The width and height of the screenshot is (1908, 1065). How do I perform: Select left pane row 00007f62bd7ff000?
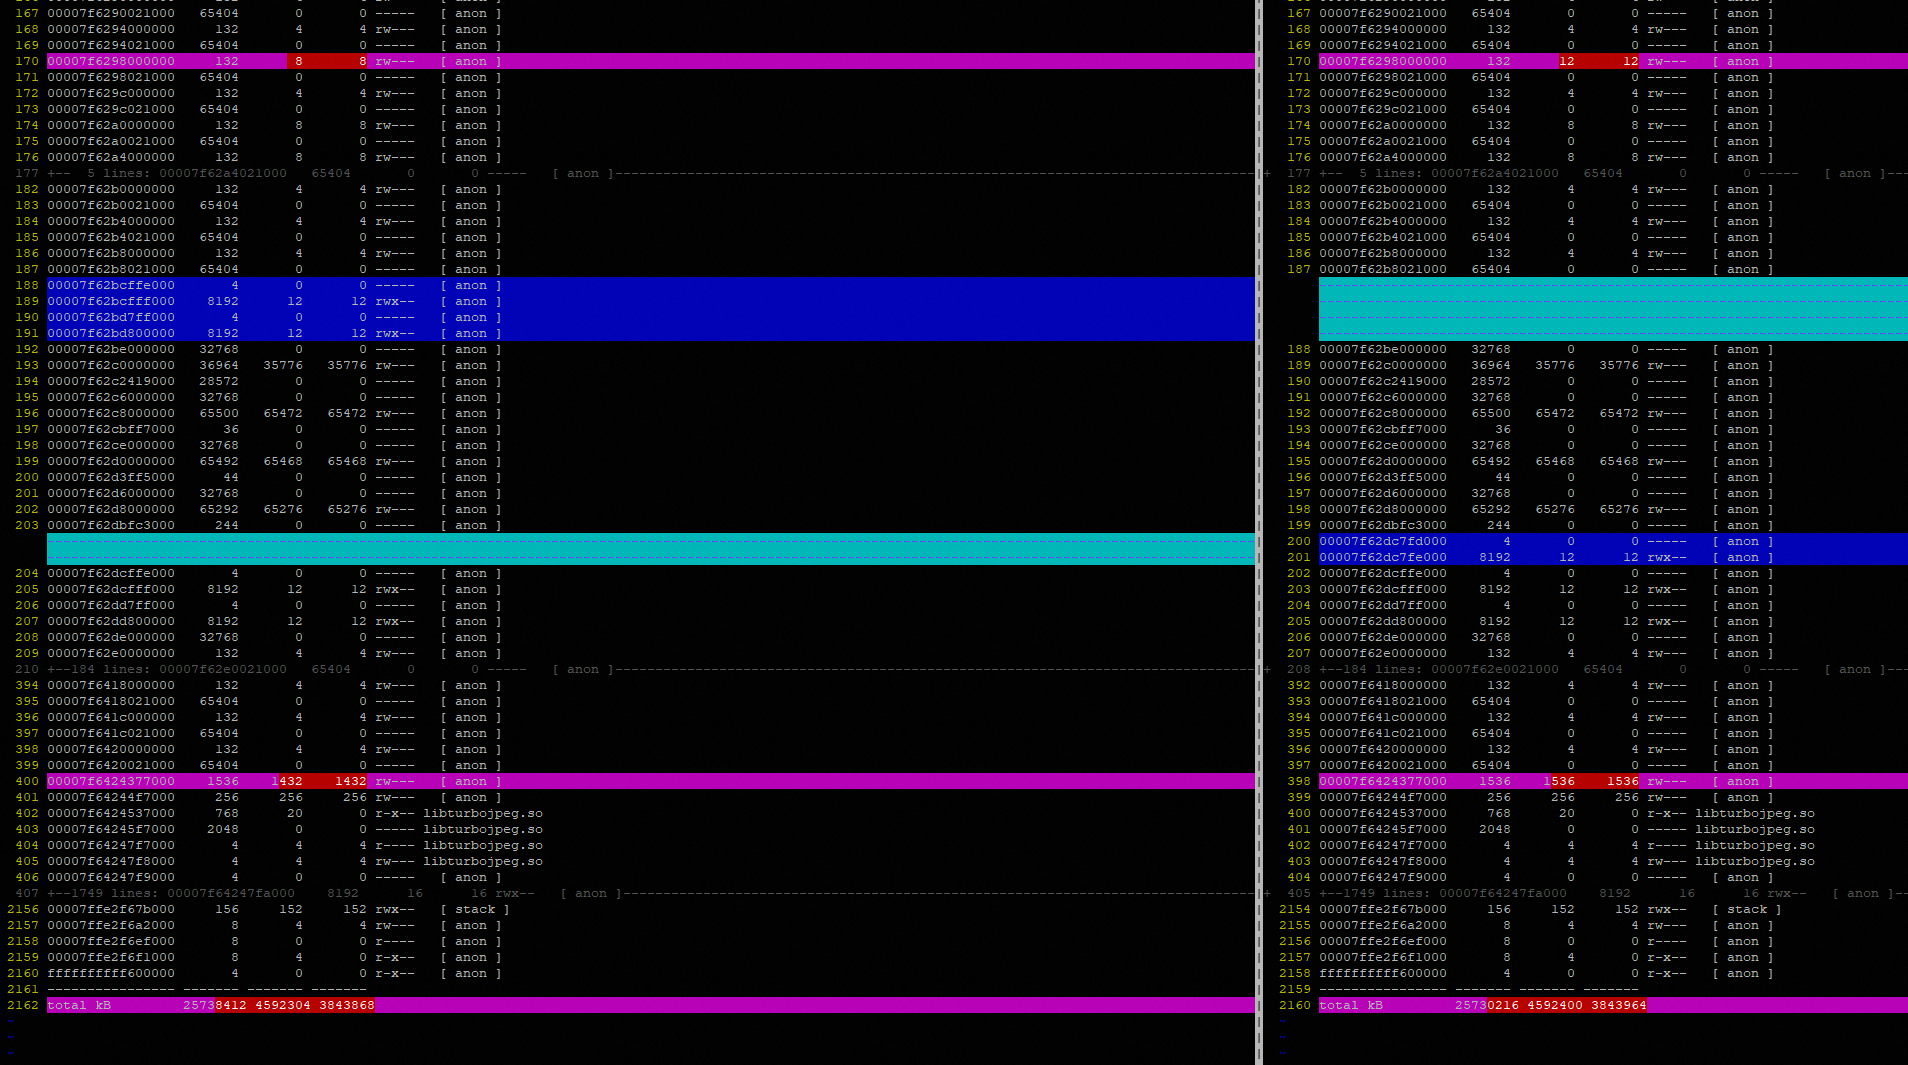pyautogui.click(x=650, y=317)
